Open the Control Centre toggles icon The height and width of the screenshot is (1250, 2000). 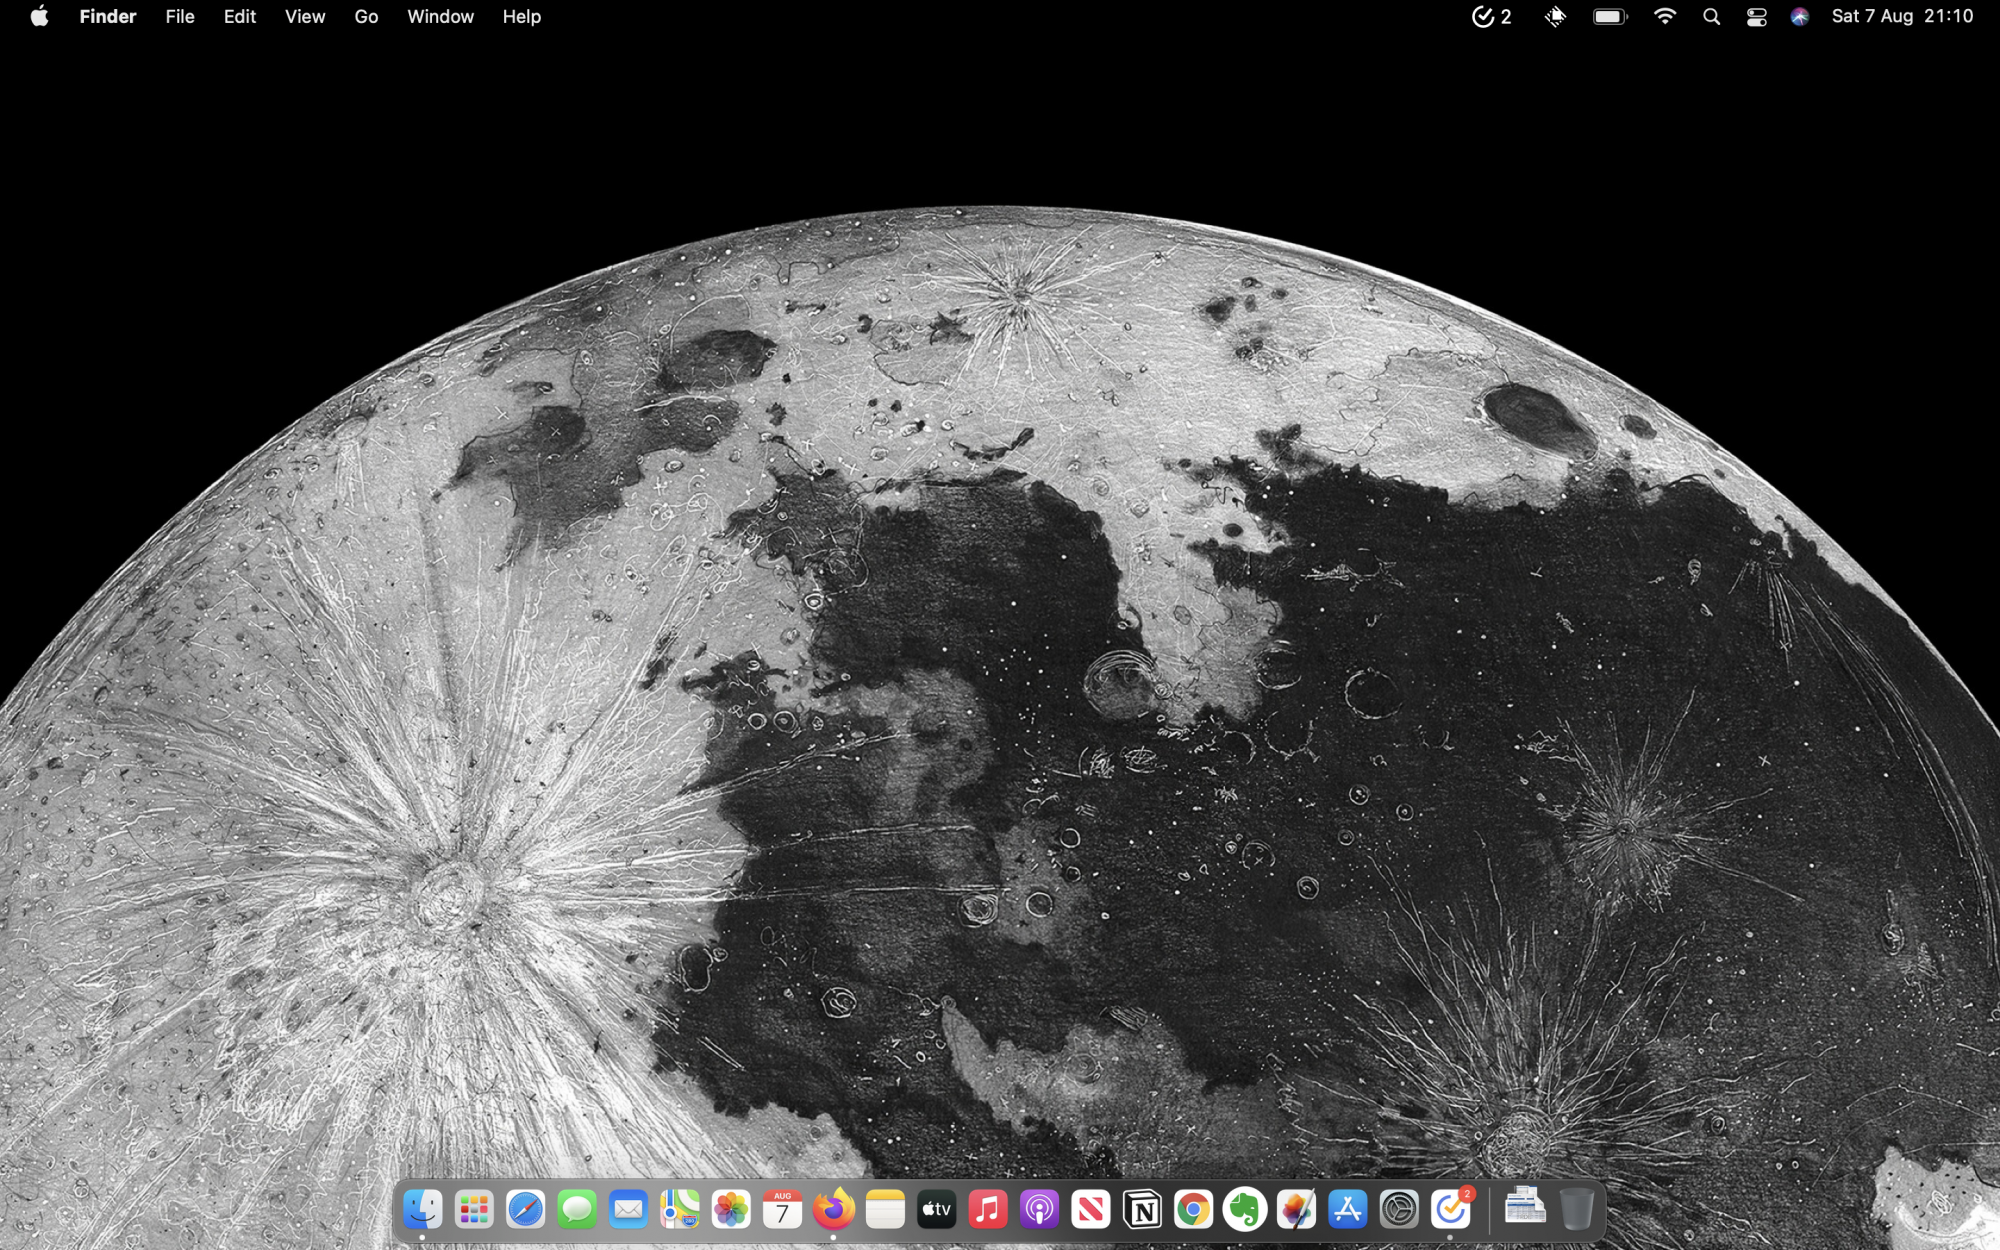1756,17
